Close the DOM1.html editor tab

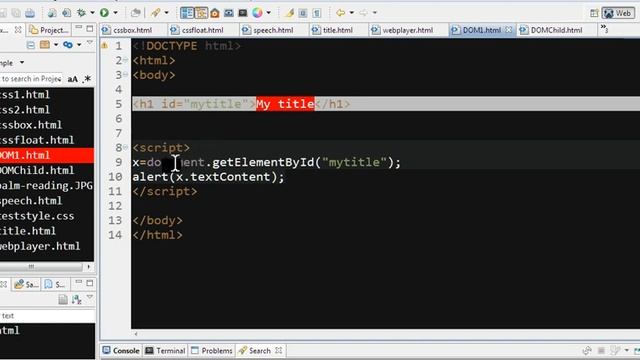pyautogui.click(x=509, y=30)
